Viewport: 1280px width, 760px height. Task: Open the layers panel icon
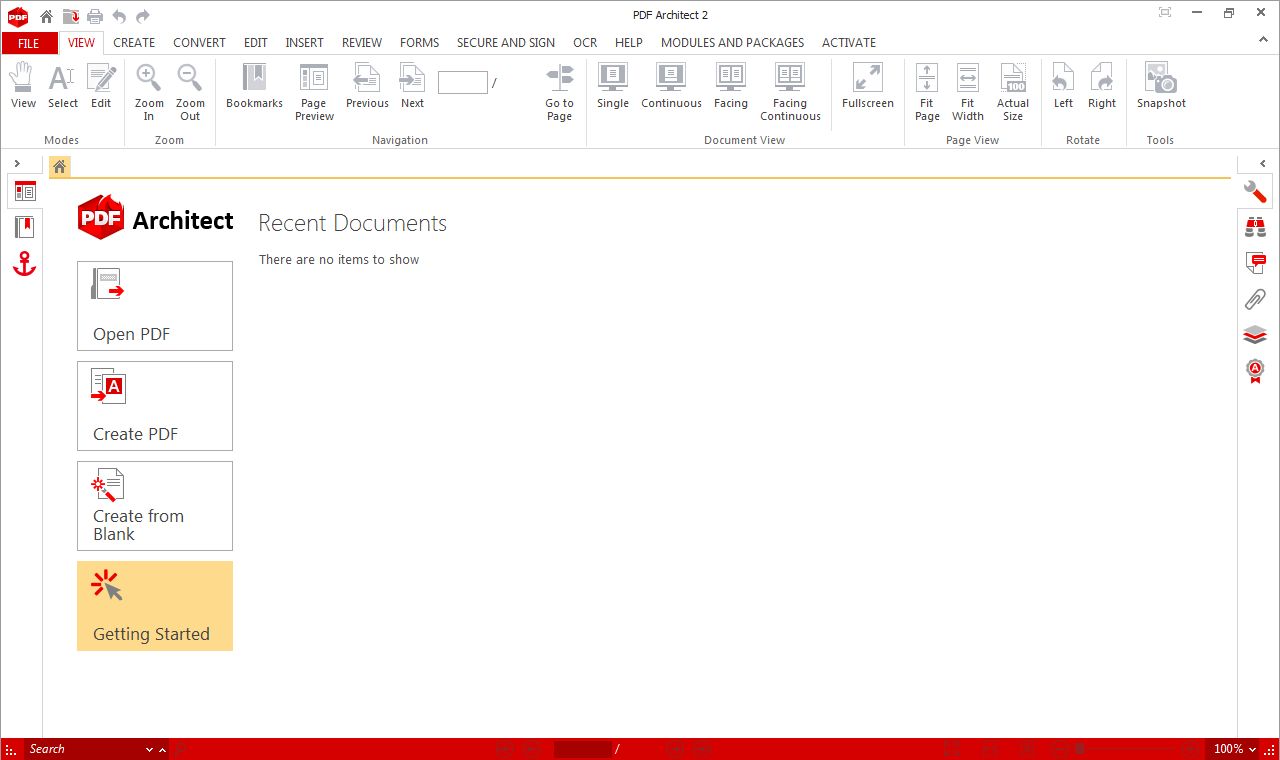[1255, 335]
